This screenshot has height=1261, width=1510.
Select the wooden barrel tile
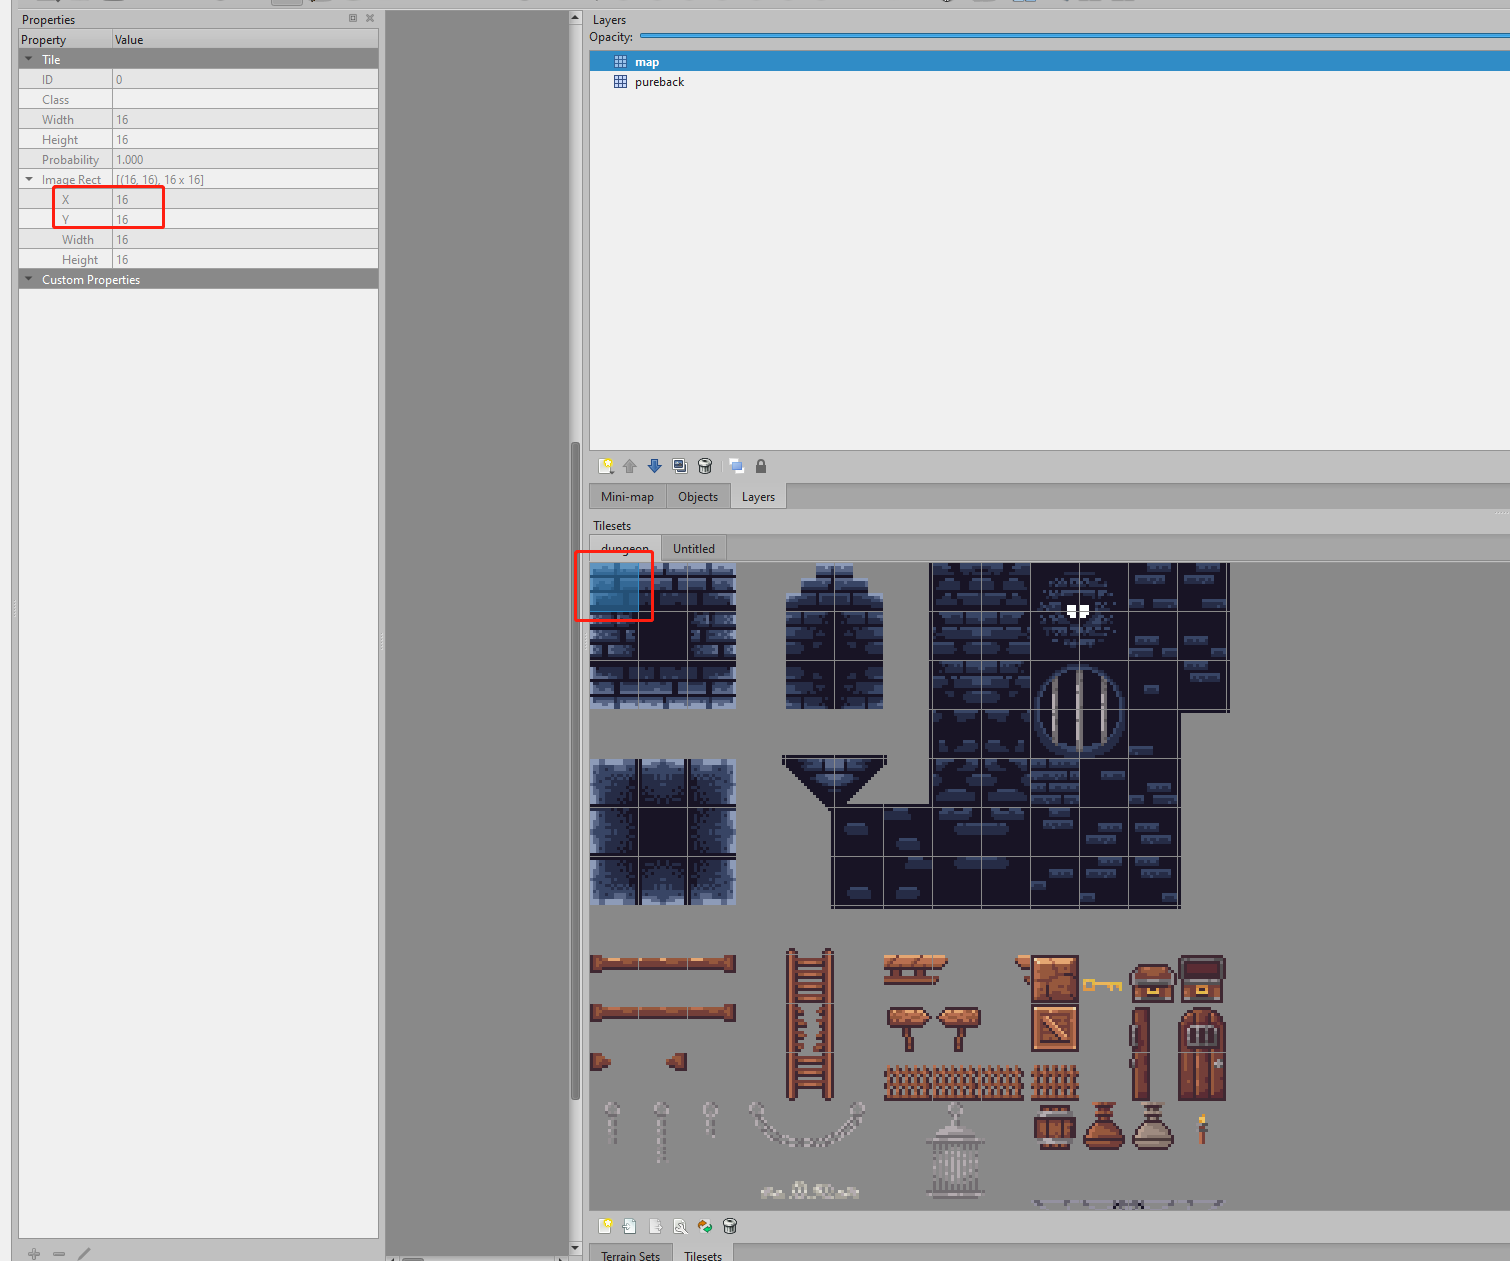coord(1055,1127)
